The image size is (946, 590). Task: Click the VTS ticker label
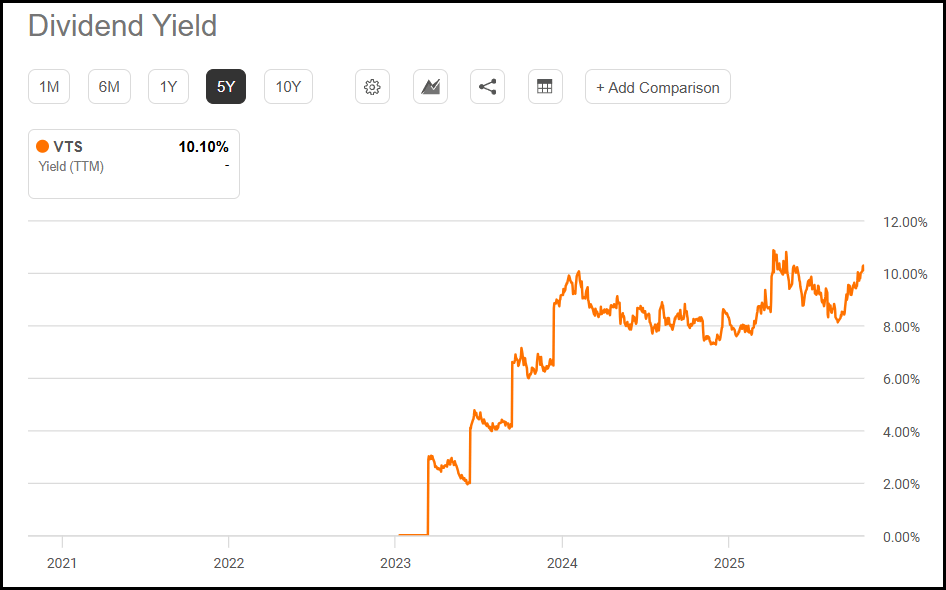(x=68, y=147)
